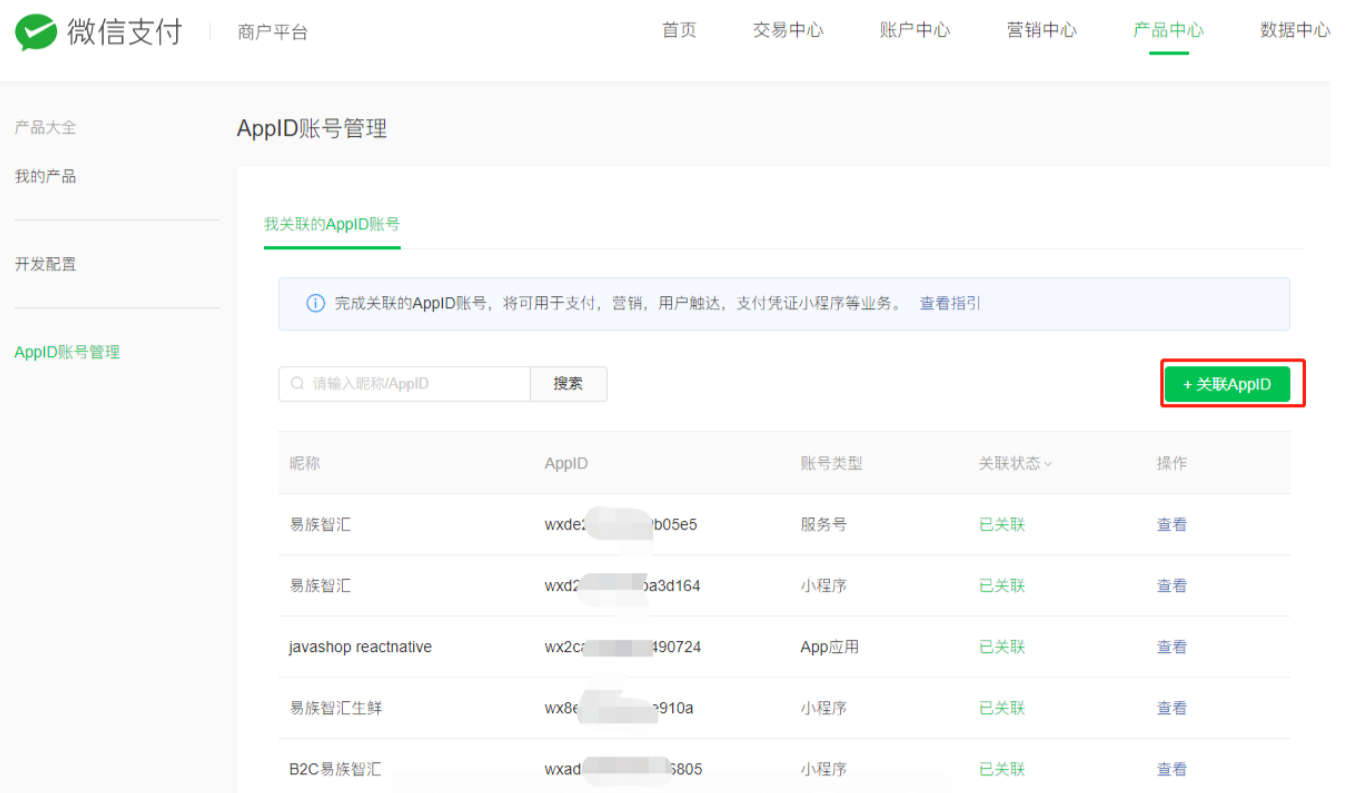1345x793 pixels.
Task: Click the AppID column header
Action: pos(566,463)
